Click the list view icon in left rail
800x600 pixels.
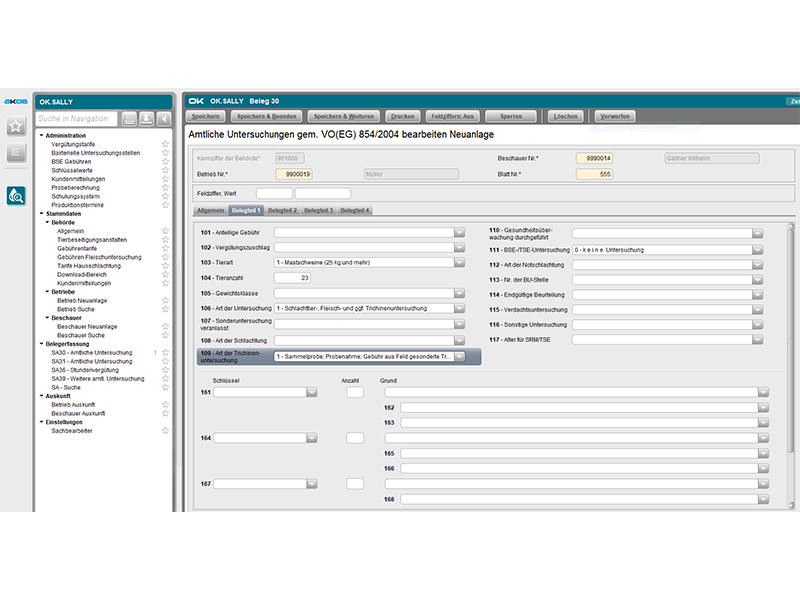16,153
